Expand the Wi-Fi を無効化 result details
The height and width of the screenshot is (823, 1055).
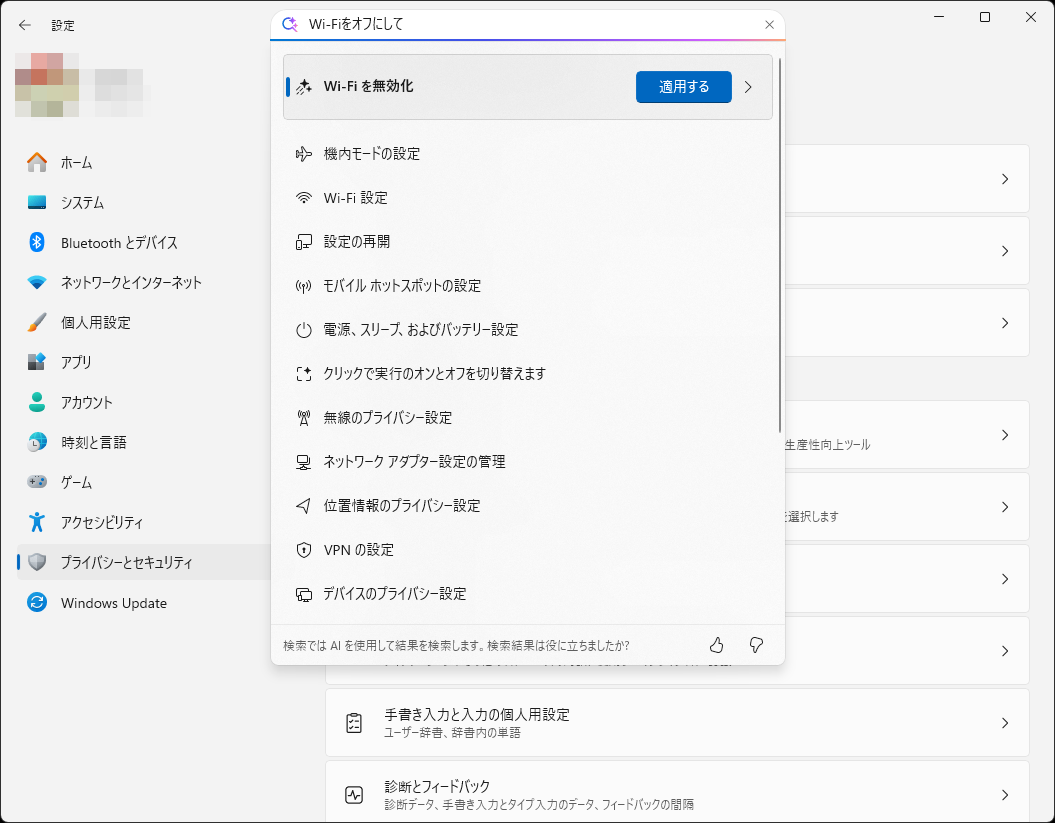click(x=748, y=87)
